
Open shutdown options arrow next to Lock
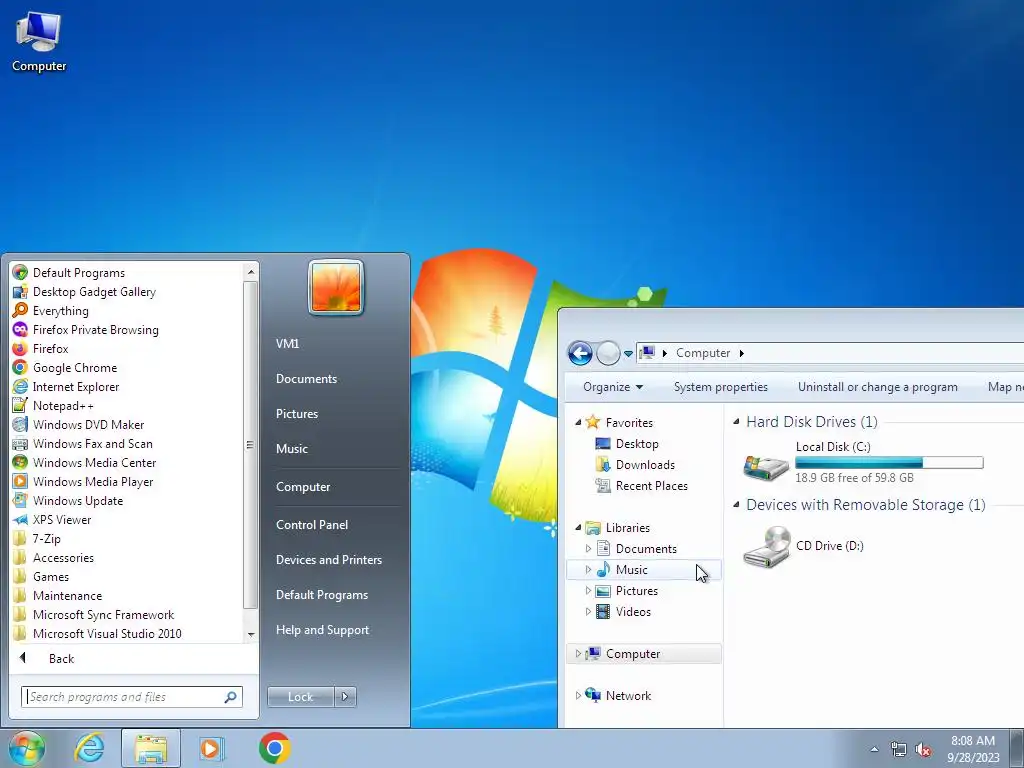(345, 697)
